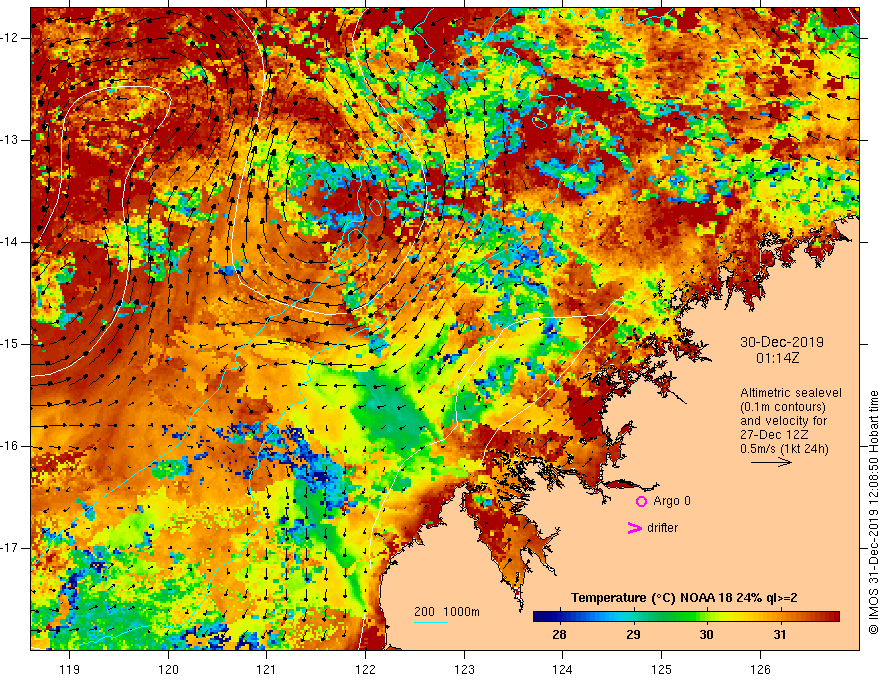Click the IMOS copyright timestamp text
The height and width of the screenshot is (680, 880).
tap(873, 513)
